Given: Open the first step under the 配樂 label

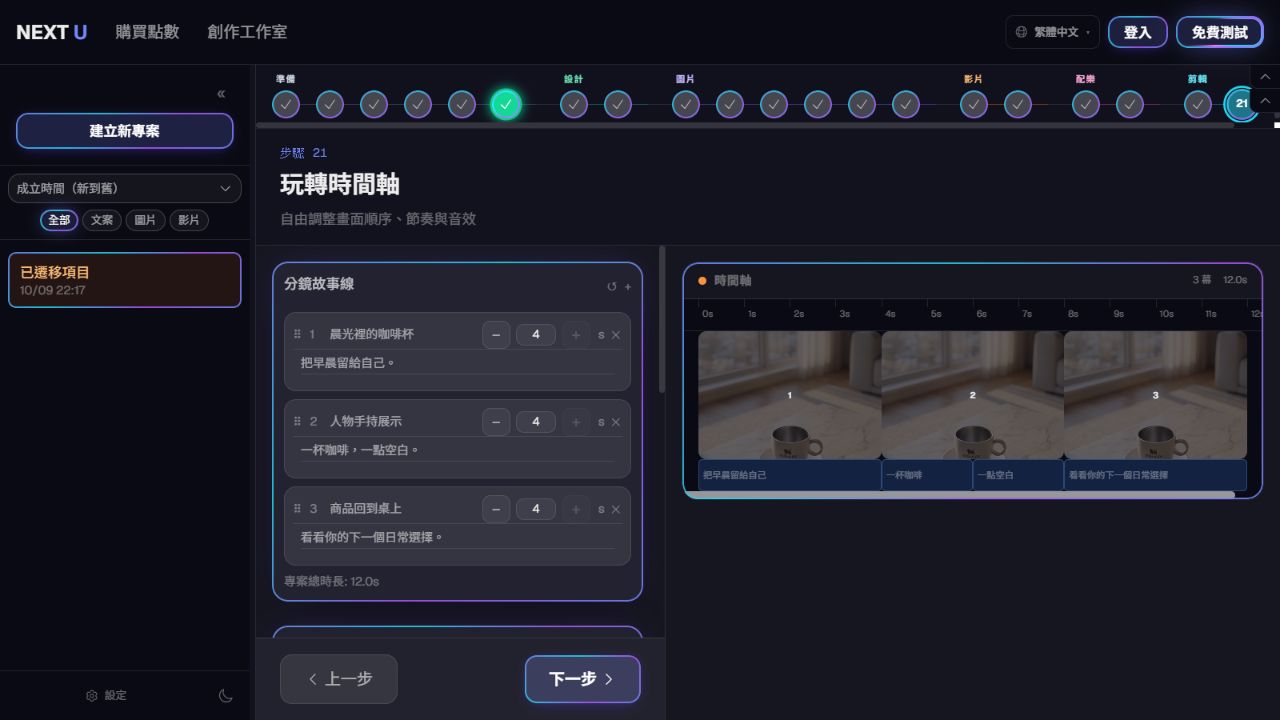Looking at the screenshot, I should (x=1086, y=104).
